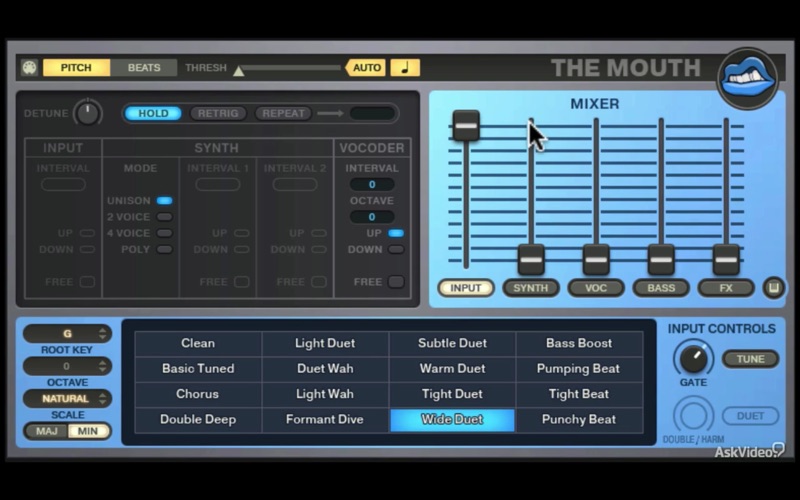
Task: Open the MIDI settings icon
Action: (x=29, y=67)
